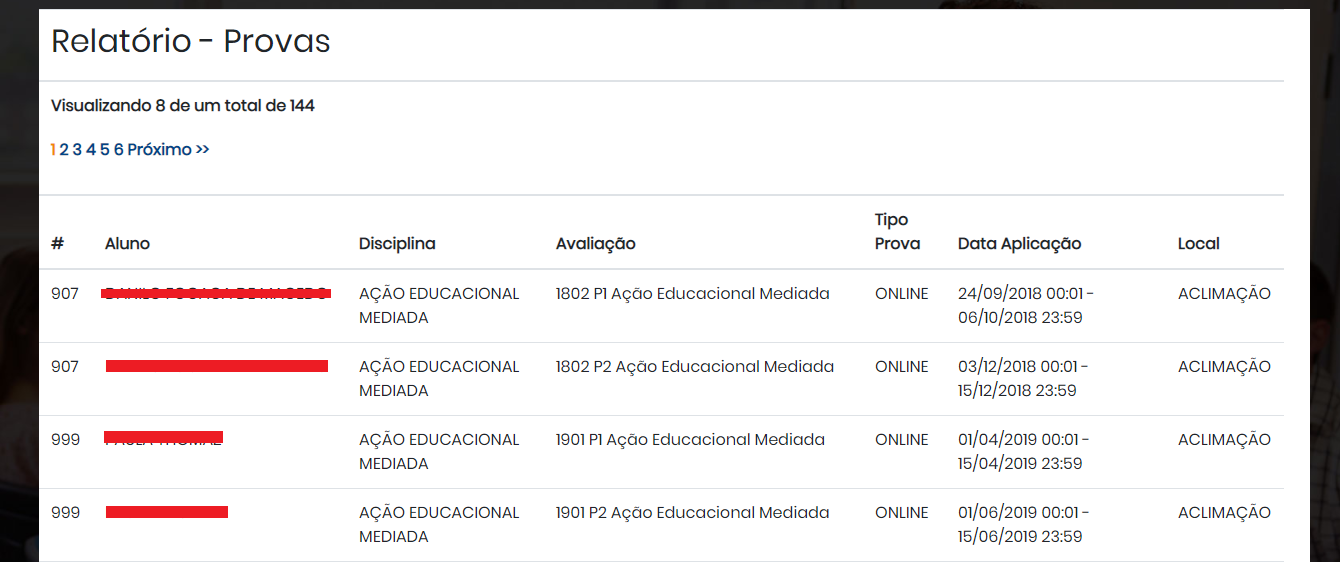Click the Relatório - Provas heading
The height and width of the screenshot is (562, 1340).
[x=191, y=41]
